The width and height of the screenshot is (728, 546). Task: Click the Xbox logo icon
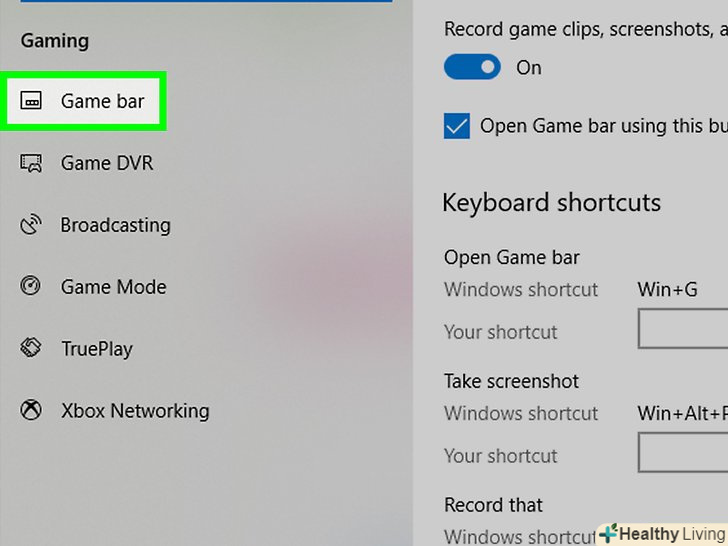(x=31, y=410)
